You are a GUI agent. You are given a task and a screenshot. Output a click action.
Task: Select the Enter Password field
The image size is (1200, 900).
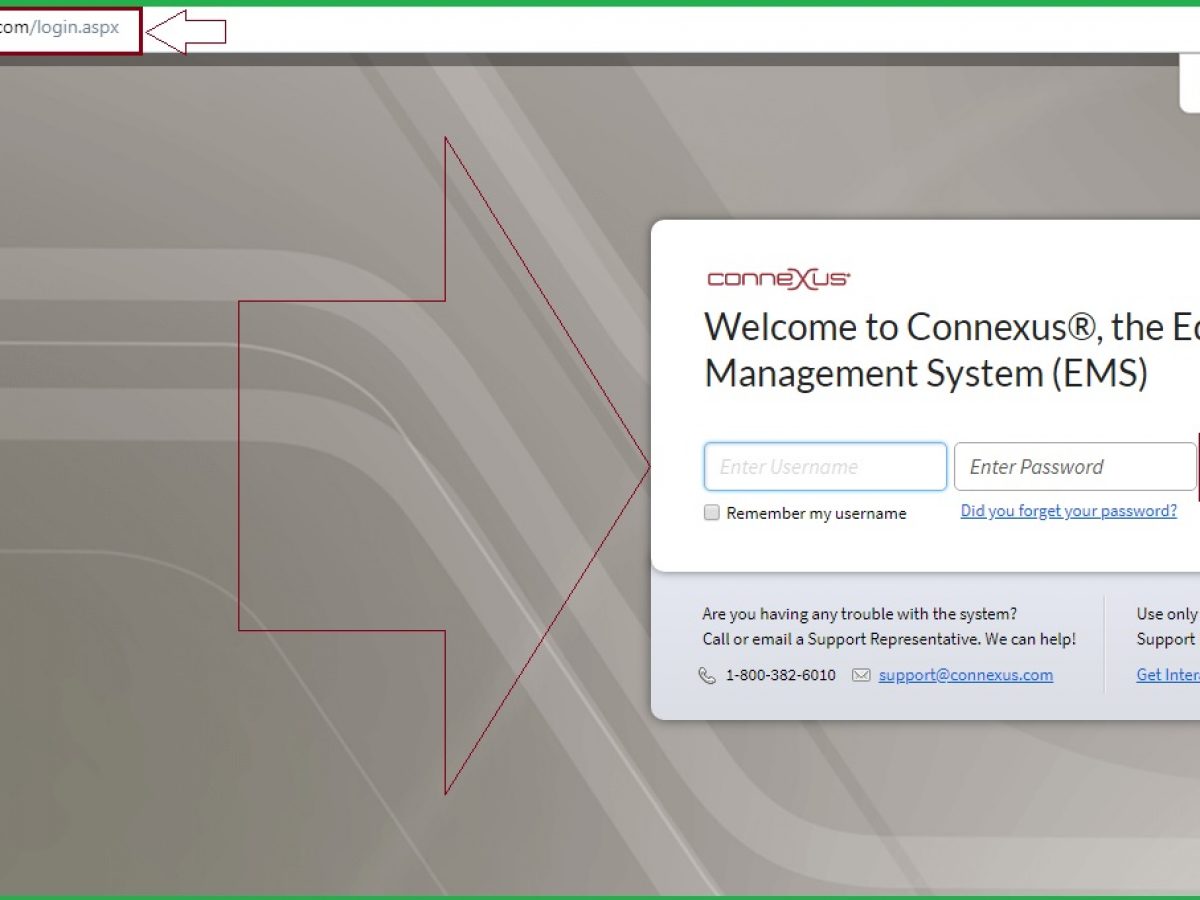pos(1075,466)
